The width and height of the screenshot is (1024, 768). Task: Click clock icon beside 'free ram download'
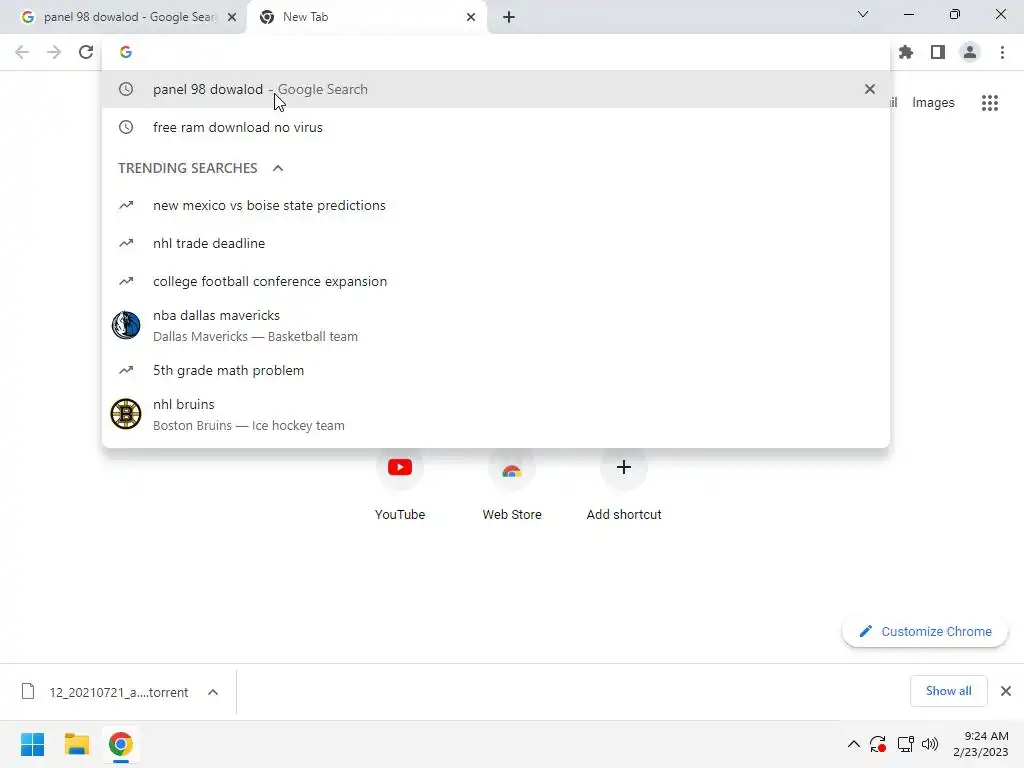(x=126, y=127)
